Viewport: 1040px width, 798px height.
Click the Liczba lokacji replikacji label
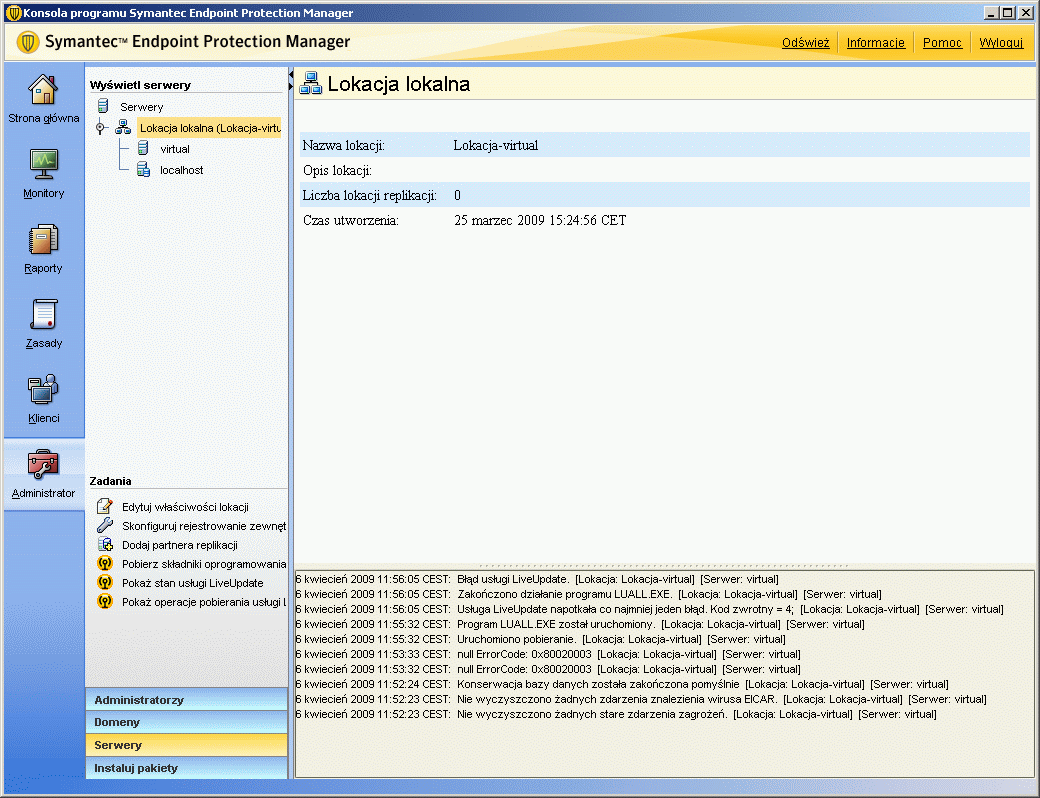coord(369,195)
